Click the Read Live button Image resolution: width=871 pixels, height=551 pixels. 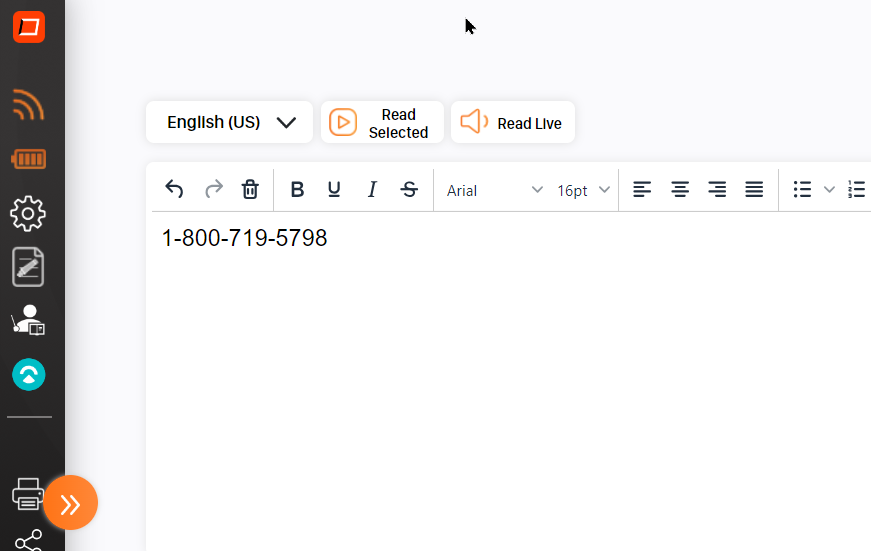tap(513, 122)
